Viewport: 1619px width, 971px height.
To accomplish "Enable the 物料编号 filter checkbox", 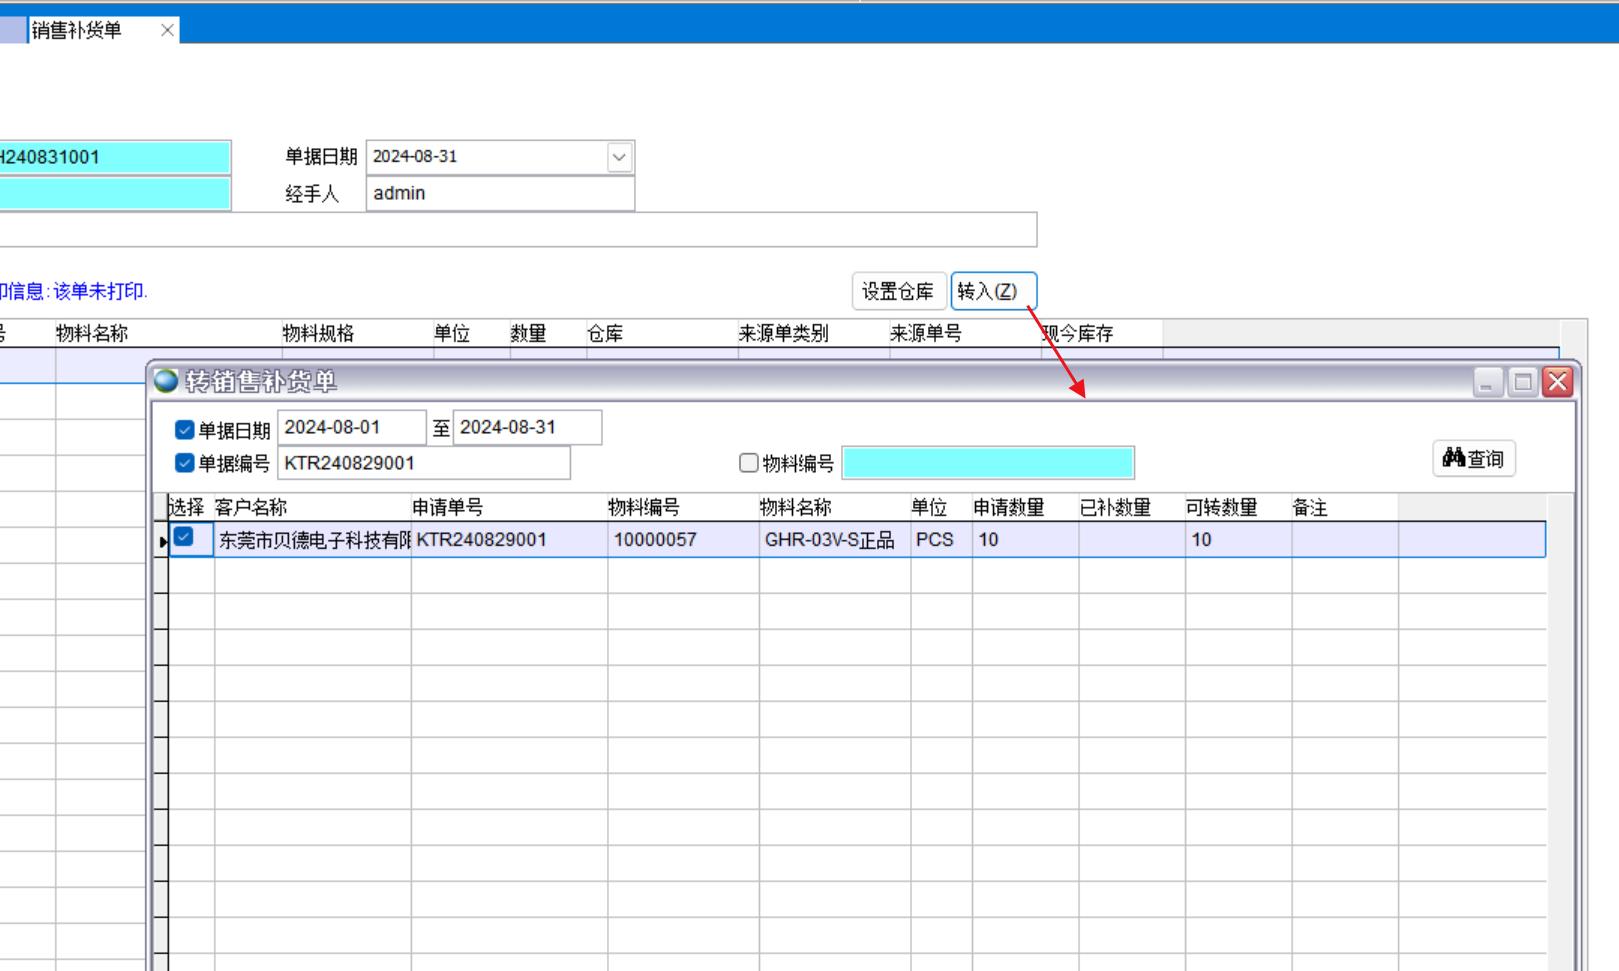I will coord(748,463).
